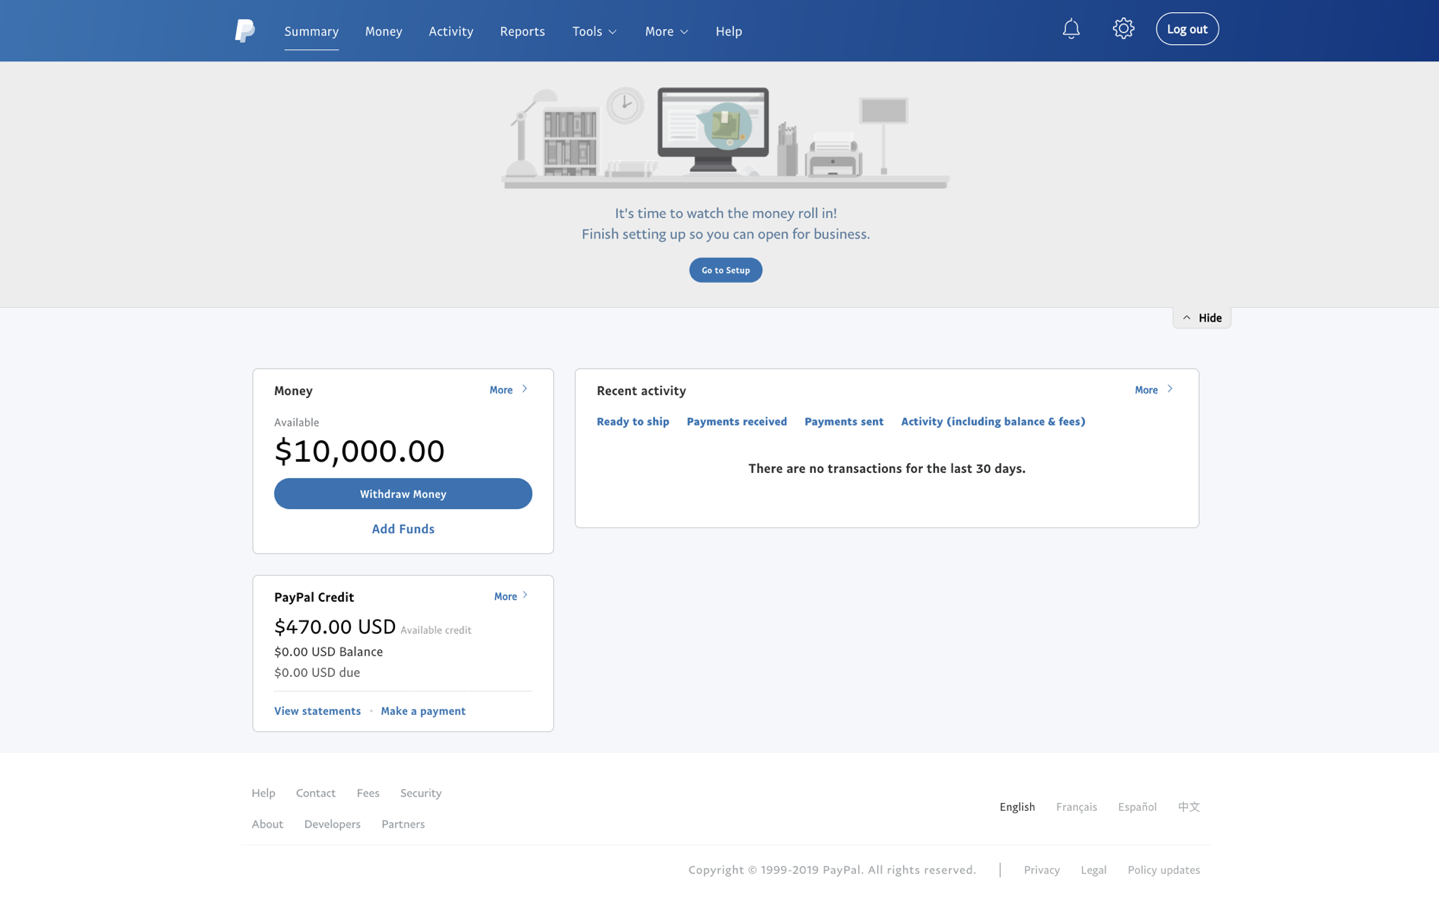Image resolution: width=1439 pixels, height=900 pixels.
Task: Switch language to Français
Action: pos(1076,807)
